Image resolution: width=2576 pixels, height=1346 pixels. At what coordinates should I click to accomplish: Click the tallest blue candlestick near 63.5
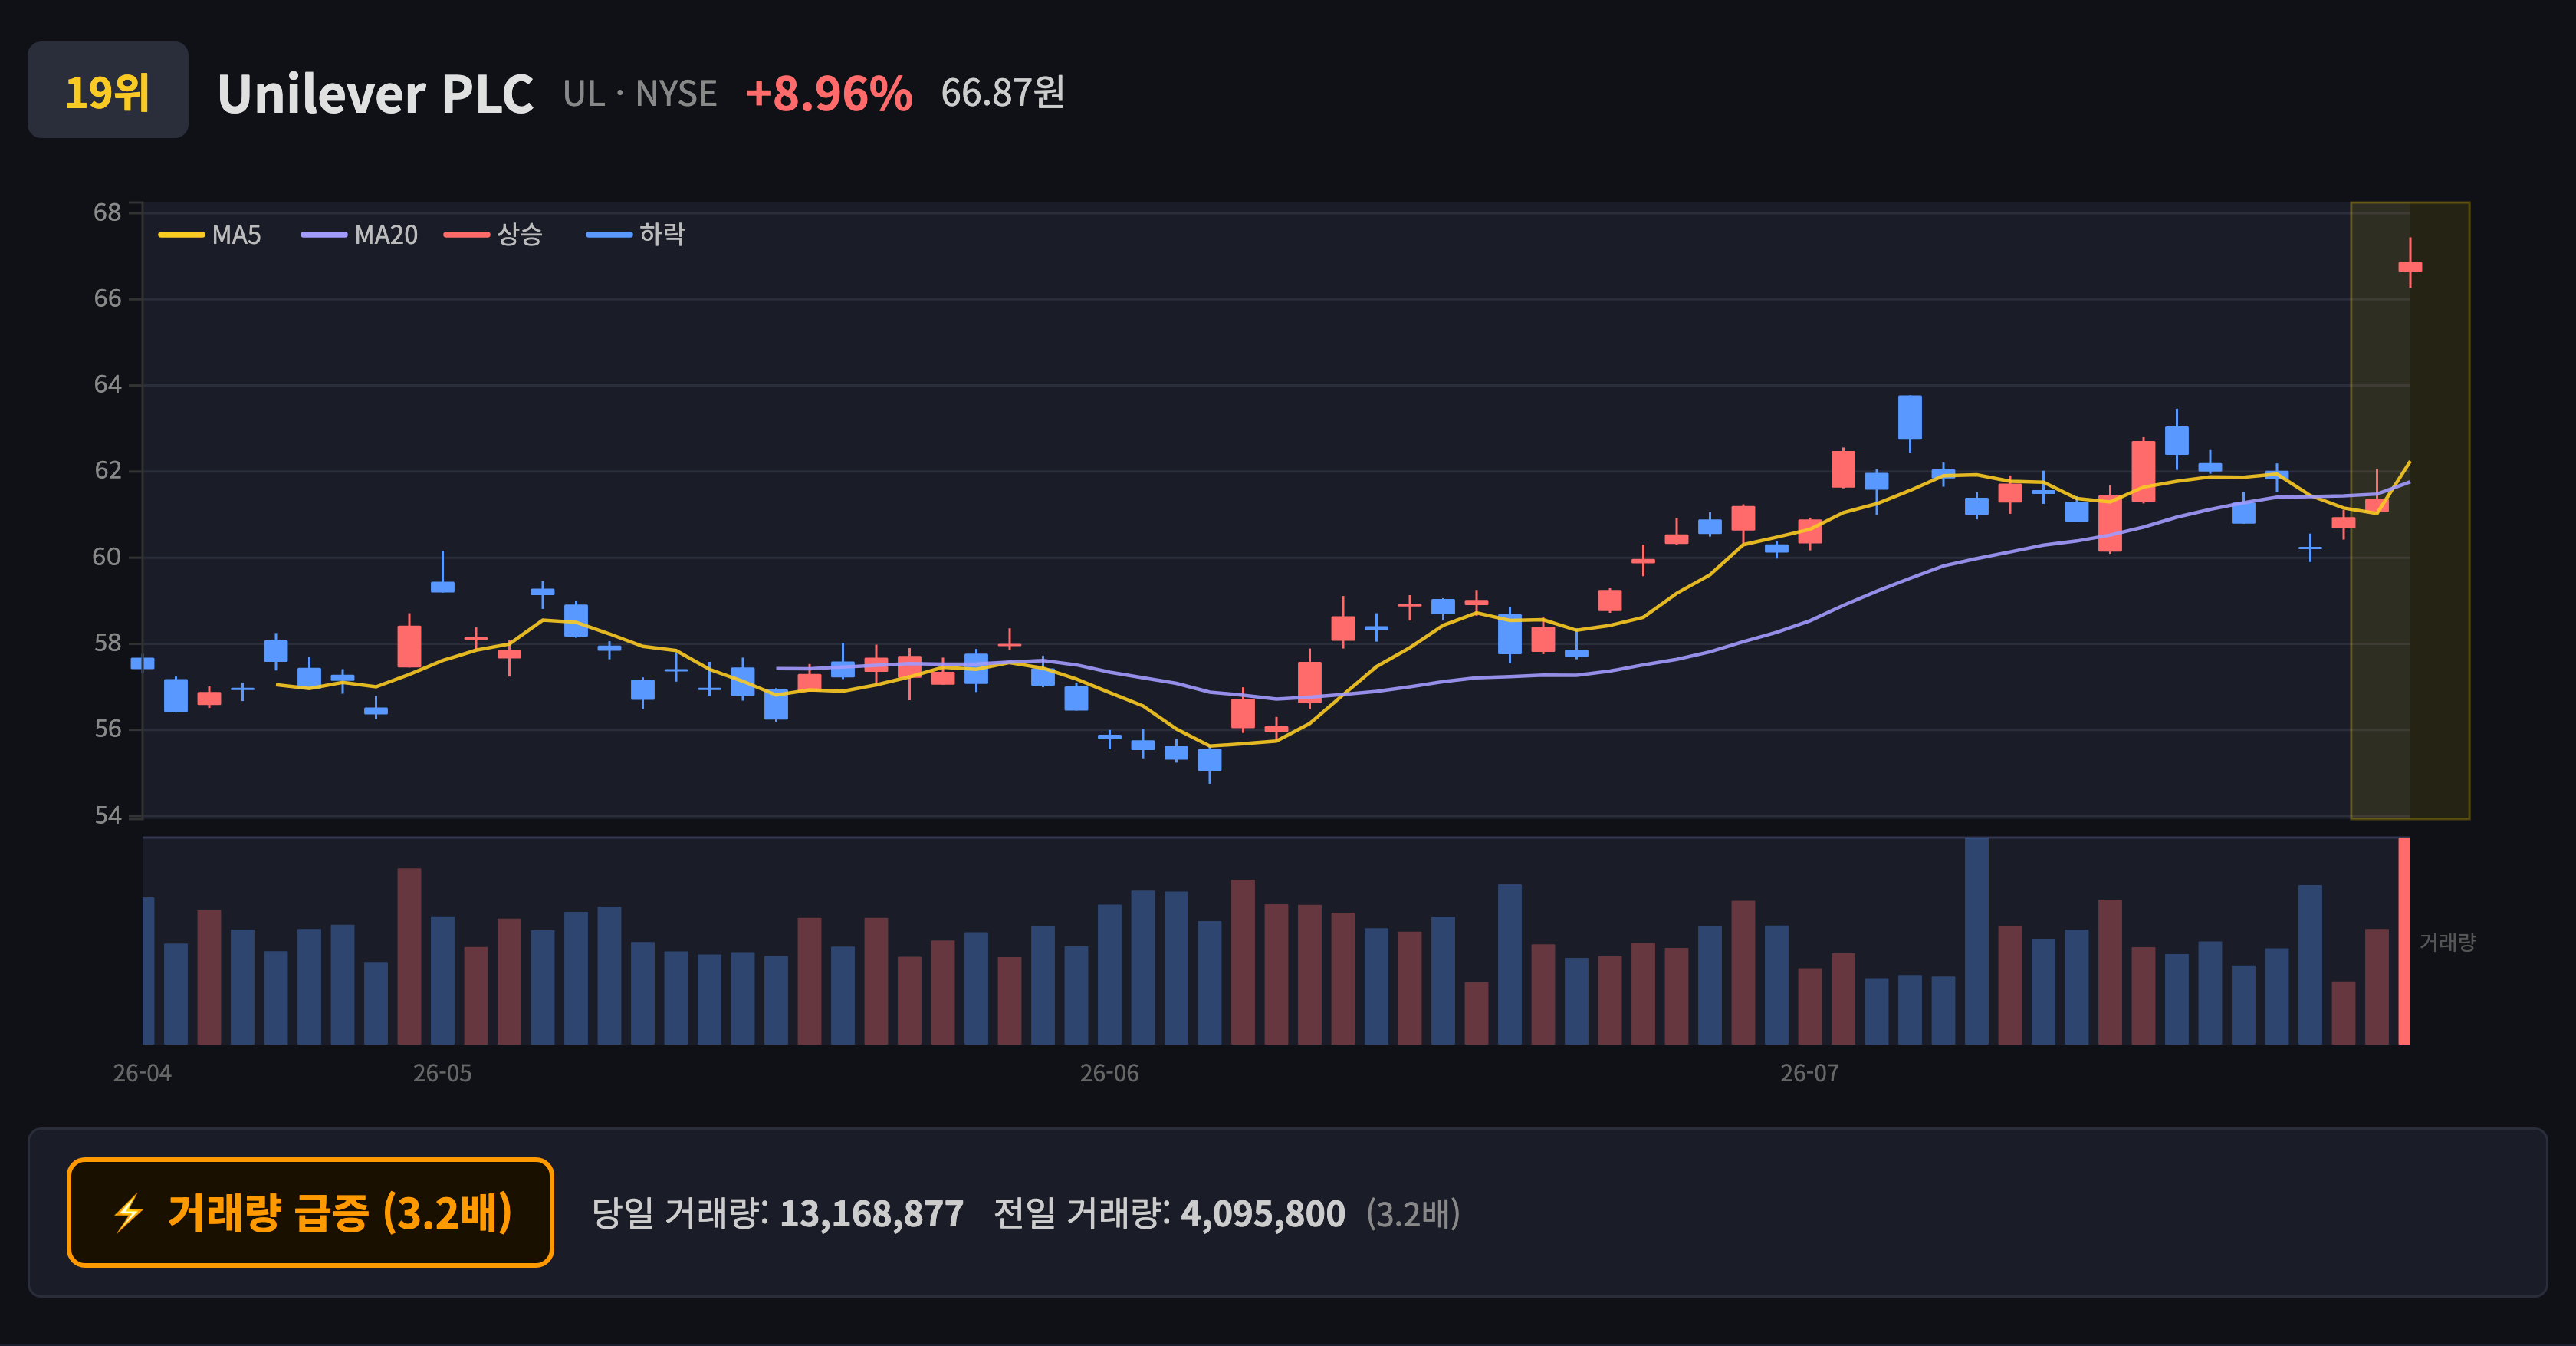click(1910, 418)
